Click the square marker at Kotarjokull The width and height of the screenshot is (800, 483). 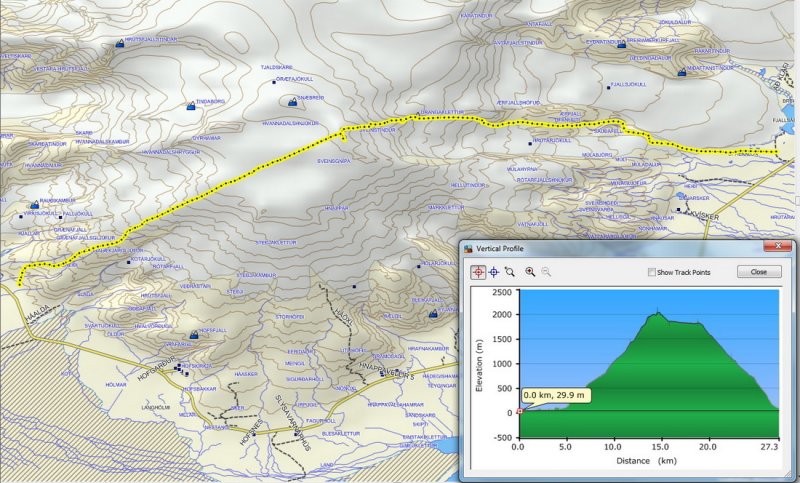(128, 262)
